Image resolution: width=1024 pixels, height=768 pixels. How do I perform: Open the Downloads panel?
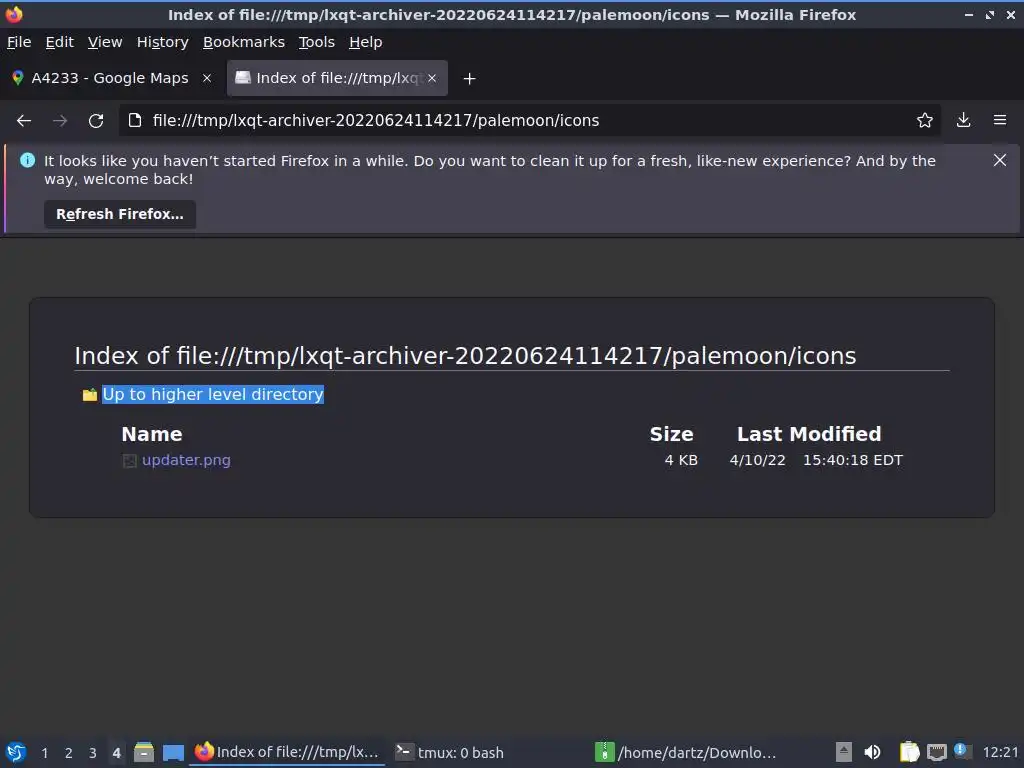coord(963,120)
